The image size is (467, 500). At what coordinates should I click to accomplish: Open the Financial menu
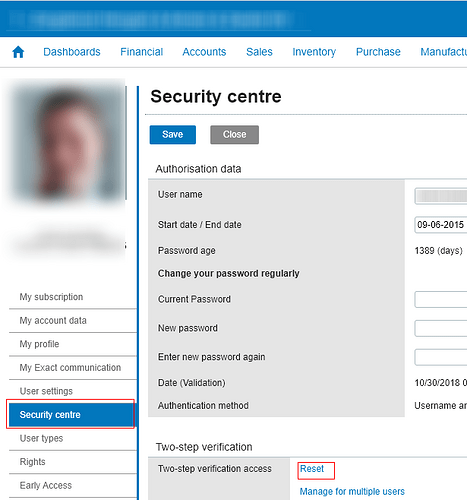(x=142, y=52)
